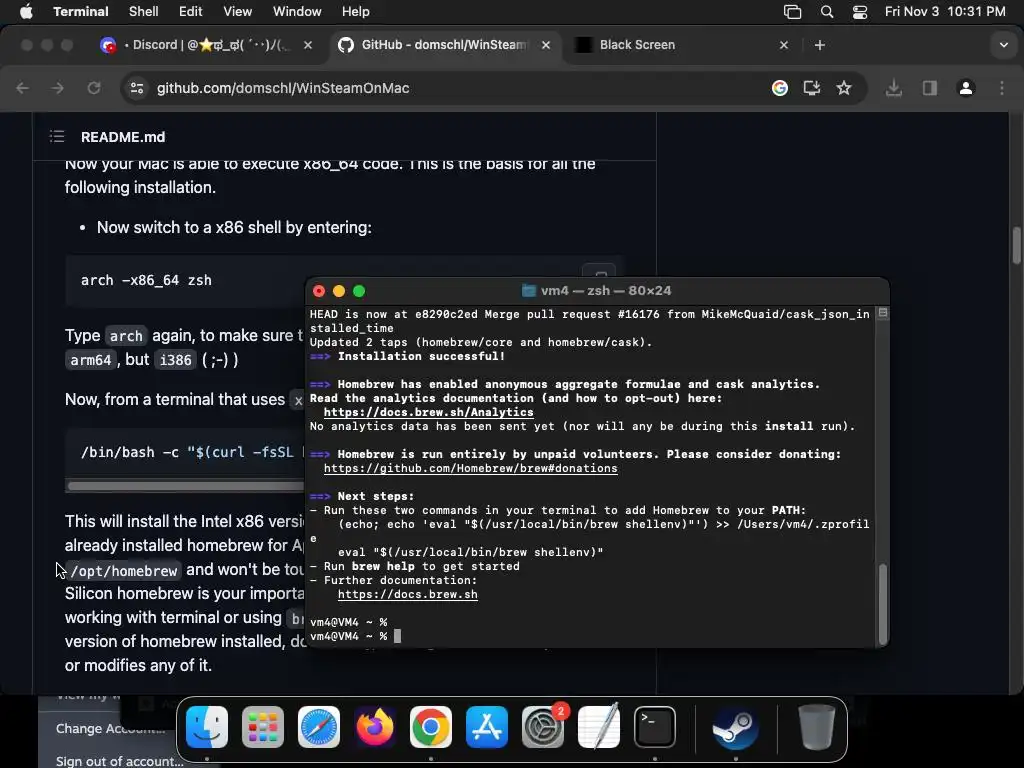This screenshot has height=768, width=1024.
Task: Open Chrome downloads
Action: pyautogui.click(x=894, y=88)
